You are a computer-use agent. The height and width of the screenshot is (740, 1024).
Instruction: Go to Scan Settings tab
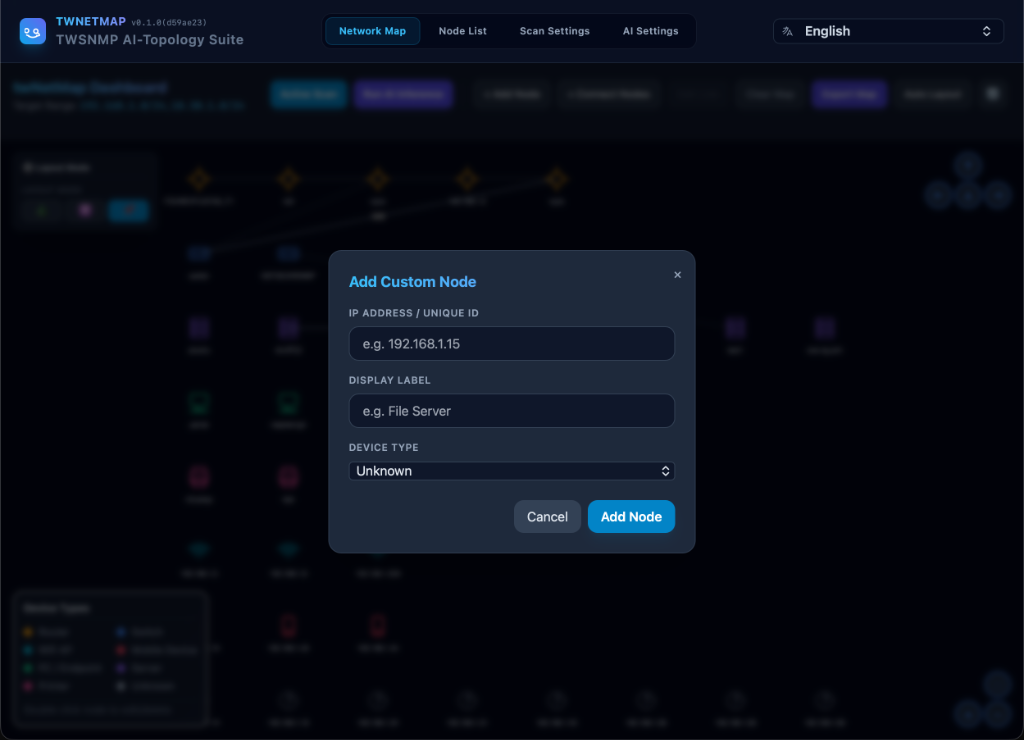tap(554, 31)
